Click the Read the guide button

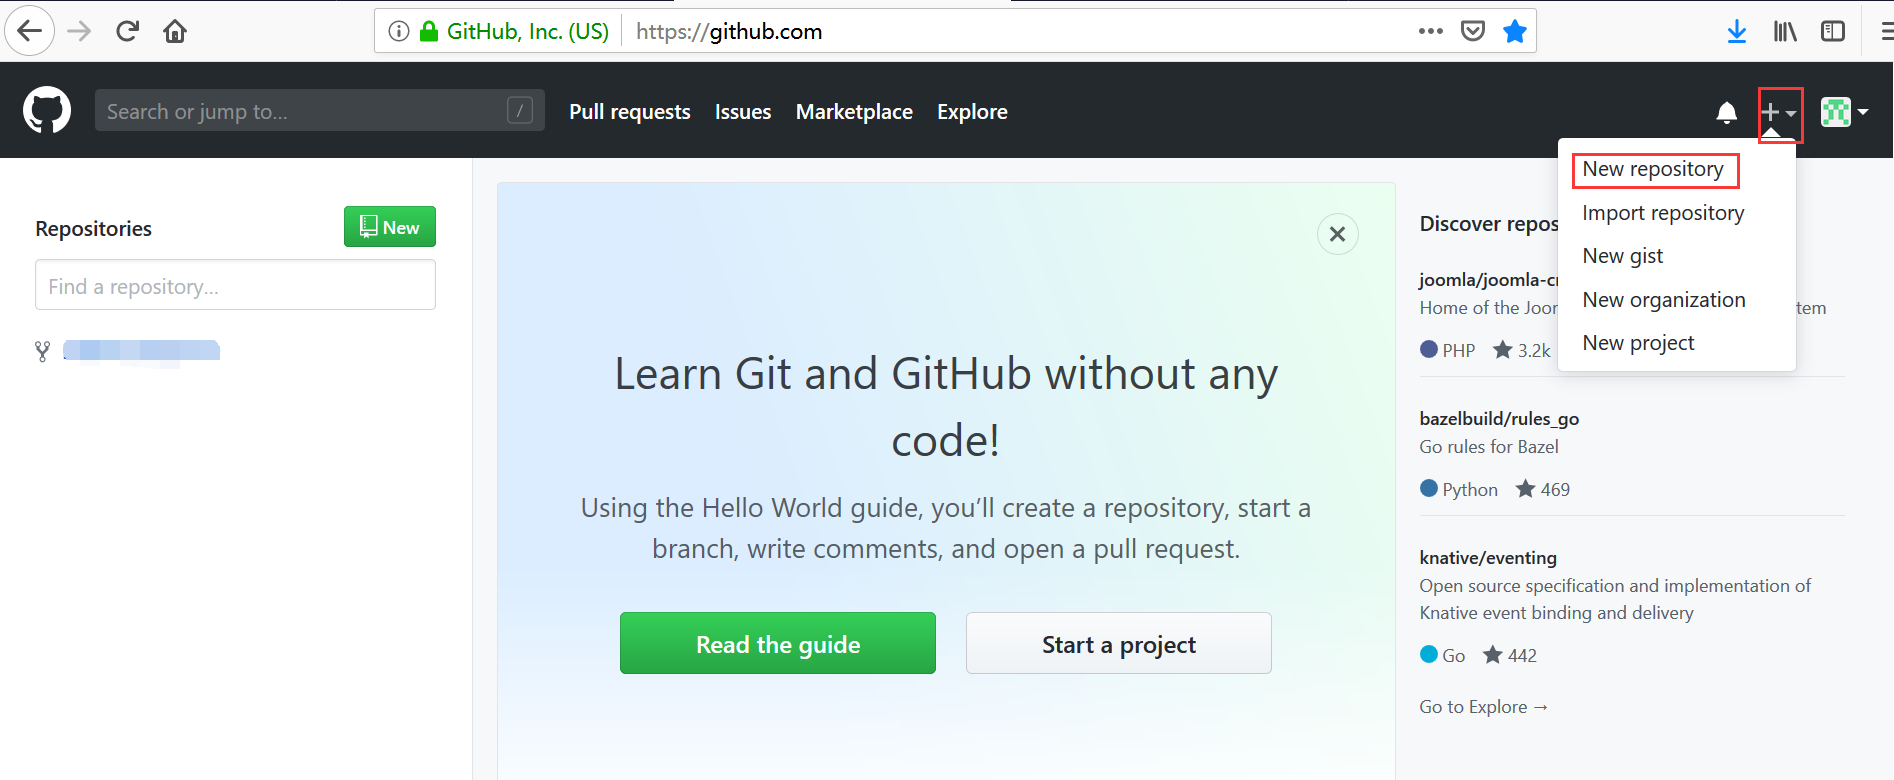(778, 643)
